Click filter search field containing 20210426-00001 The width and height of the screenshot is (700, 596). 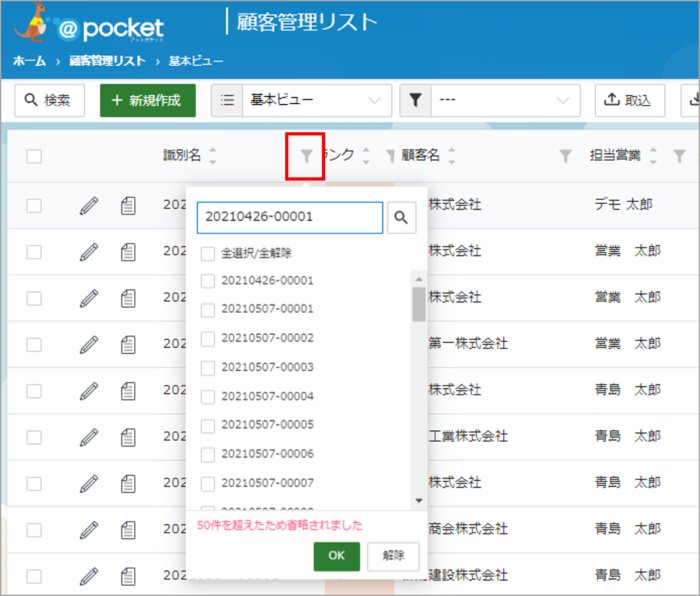tap(290, 217)
